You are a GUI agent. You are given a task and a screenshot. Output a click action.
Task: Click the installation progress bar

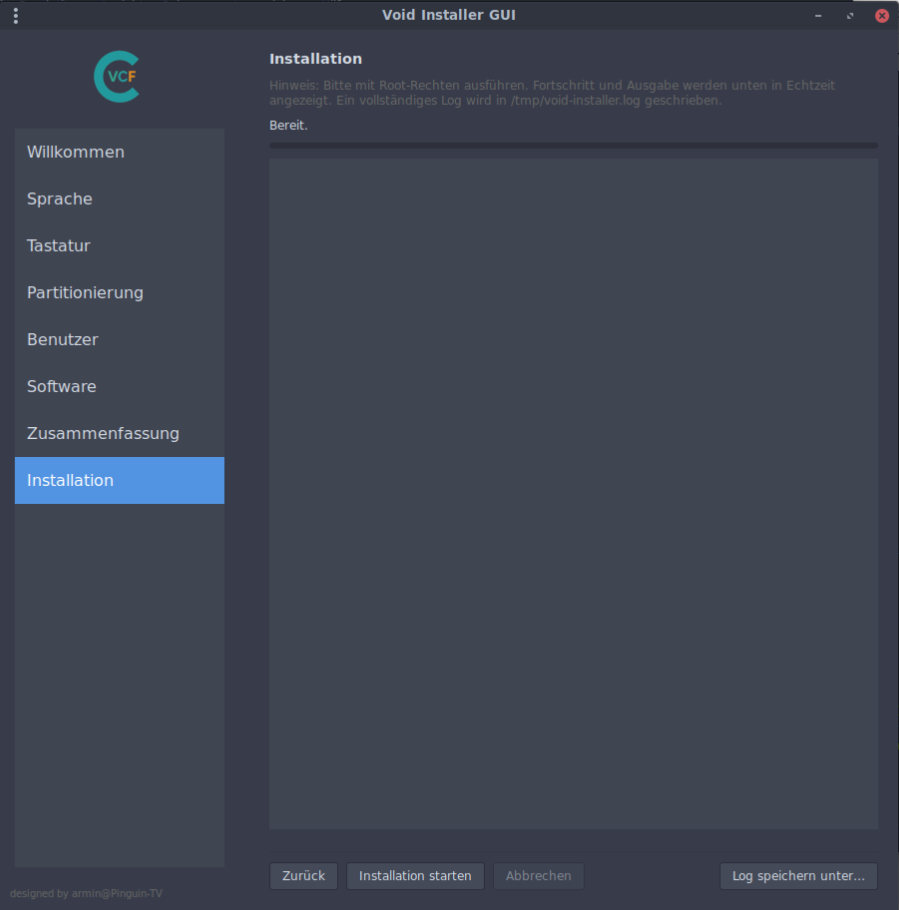pos(573,145)
